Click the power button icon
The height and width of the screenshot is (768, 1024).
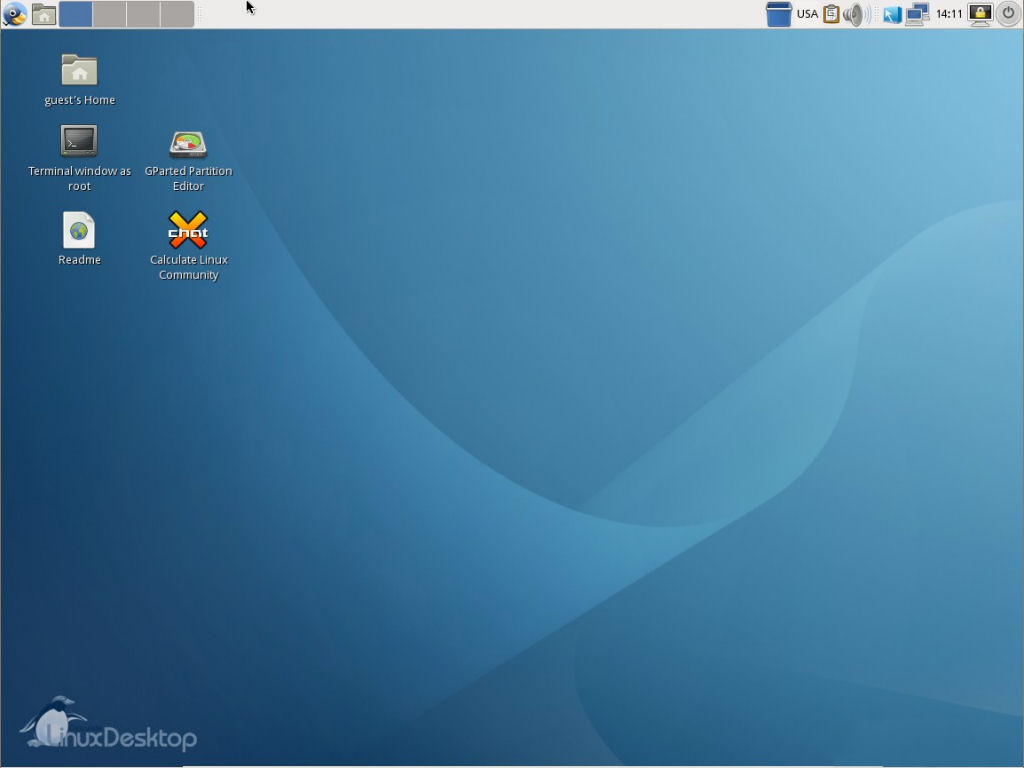[1008, 14]
